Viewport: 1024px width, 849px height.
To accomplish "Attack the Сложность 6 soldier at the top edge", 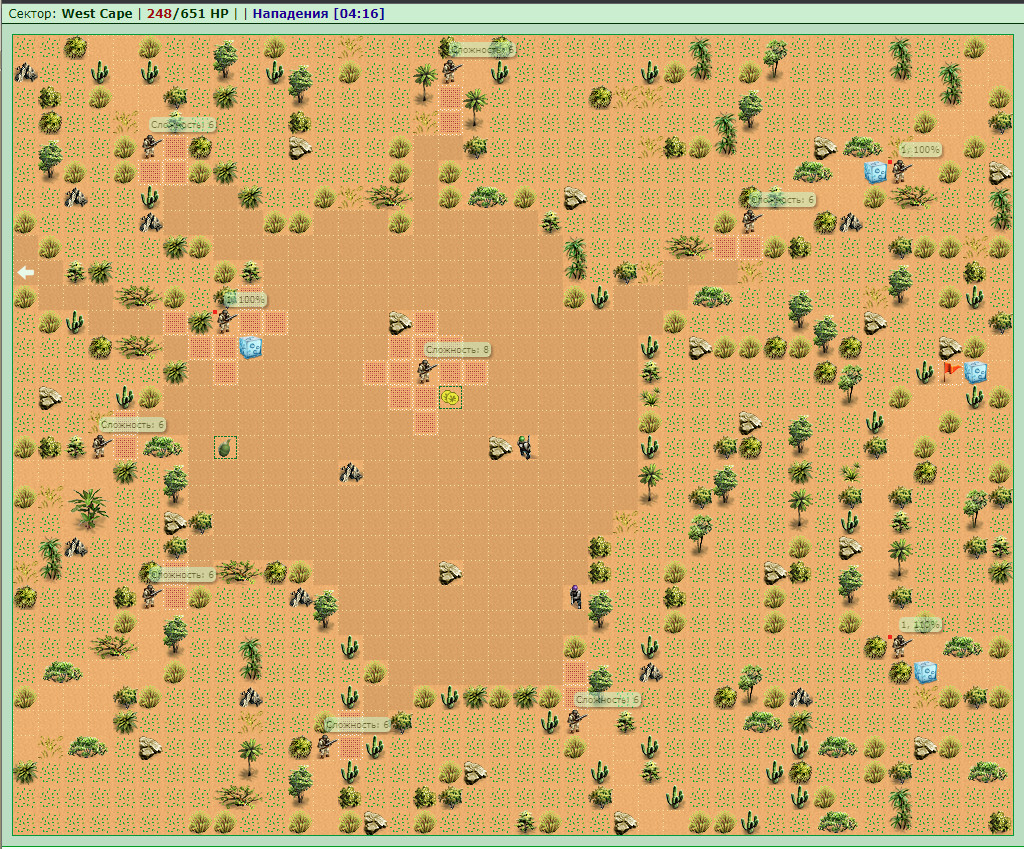I will [x=450, y=71].
